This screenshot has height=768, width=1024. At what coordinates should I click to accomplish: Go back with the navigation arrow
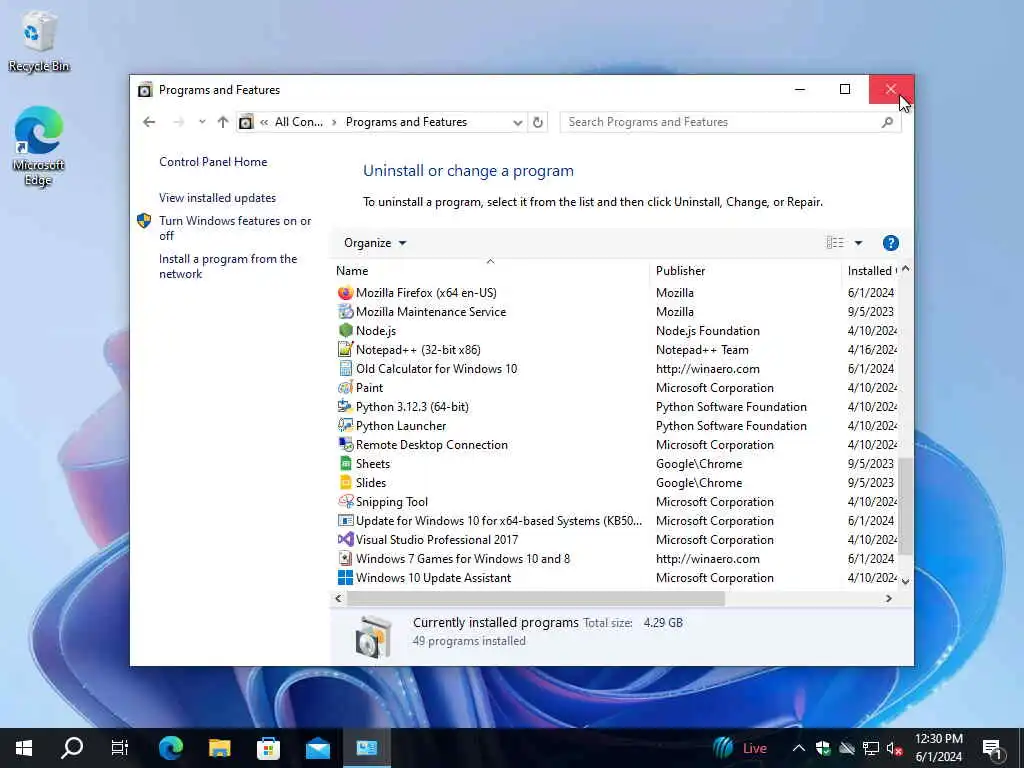pyautogui.click(x=149, y=122)
